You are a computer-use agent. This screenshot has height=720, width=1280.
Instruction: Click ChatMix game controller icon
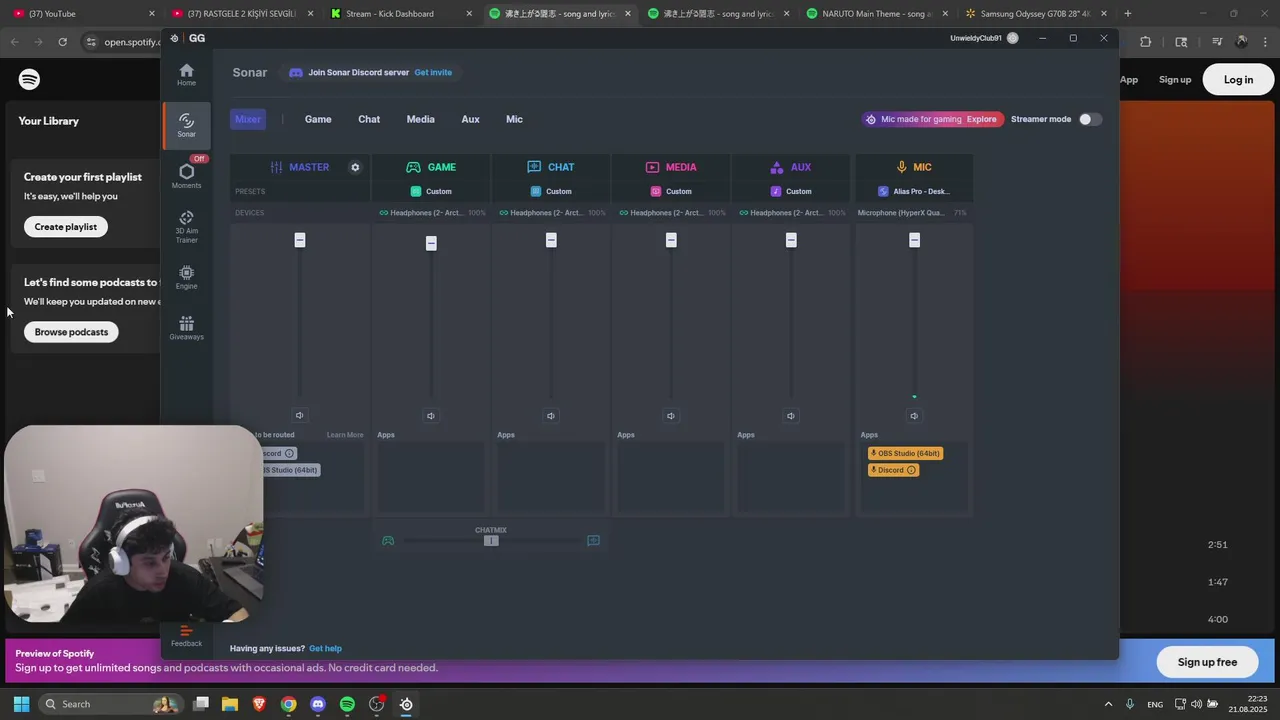click(x=388, y=541)
